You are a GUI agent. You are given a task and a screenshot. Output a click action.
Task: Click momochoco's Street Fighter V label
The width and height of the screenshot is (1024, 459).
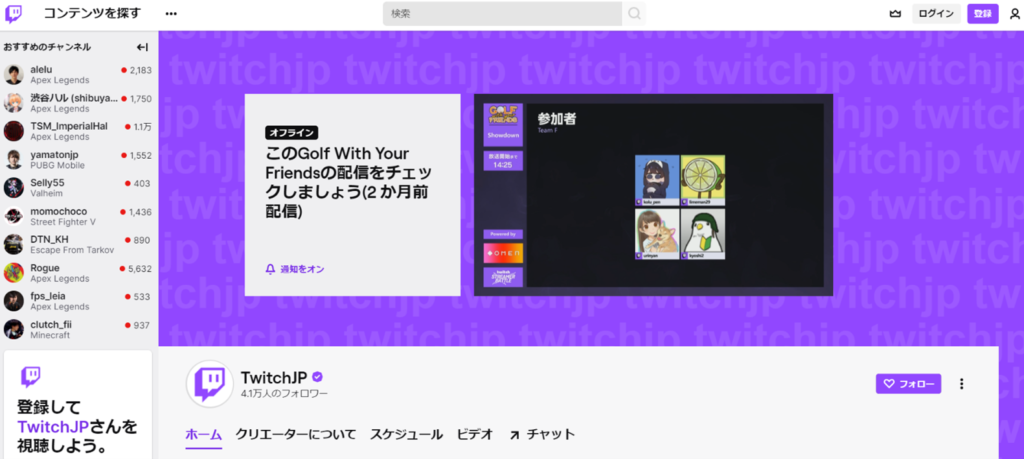pos(63,222)
